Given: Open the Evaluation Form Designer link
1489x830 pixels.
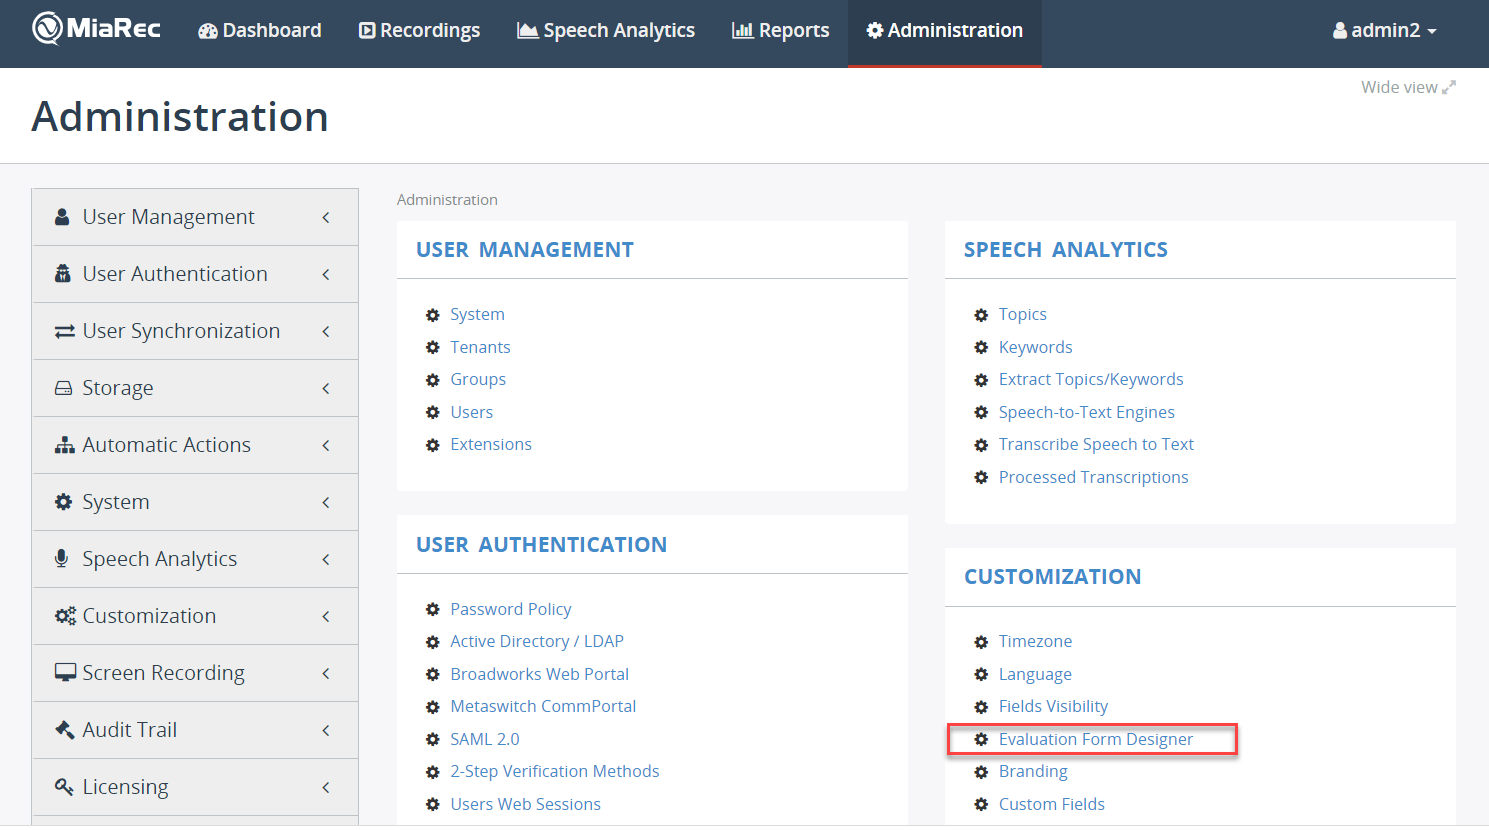Looking at the screenshot, I should (1095, 740).
